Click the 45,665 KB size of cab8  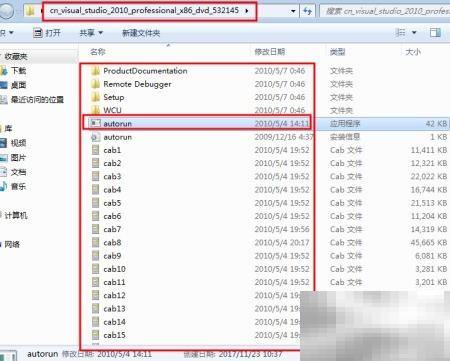coord(429,242)
